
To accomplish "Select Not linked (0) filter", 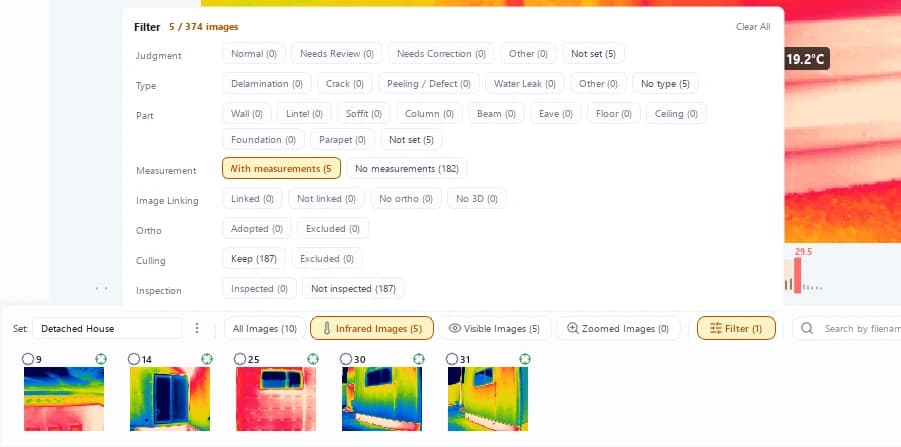I will tap(326, 198).
